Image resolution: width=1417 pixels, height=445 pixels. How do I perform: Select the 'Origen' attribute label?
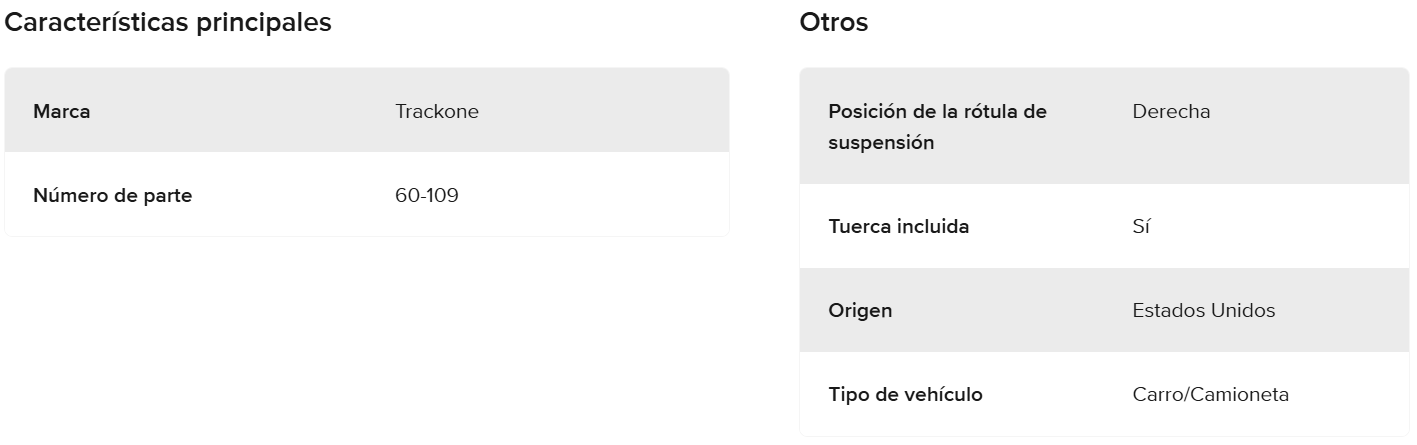click(x=860, y=311)
